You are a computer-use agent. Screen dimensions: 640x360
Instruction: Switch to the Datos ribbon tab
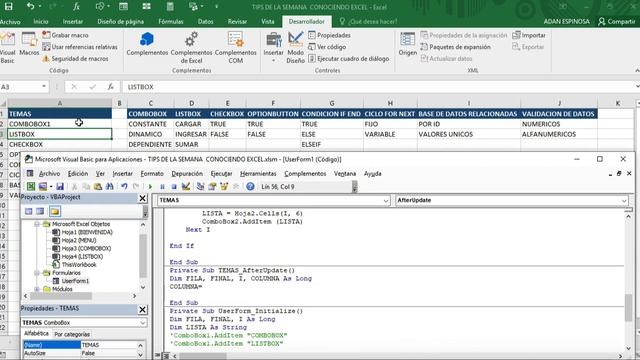click(205, 21)
